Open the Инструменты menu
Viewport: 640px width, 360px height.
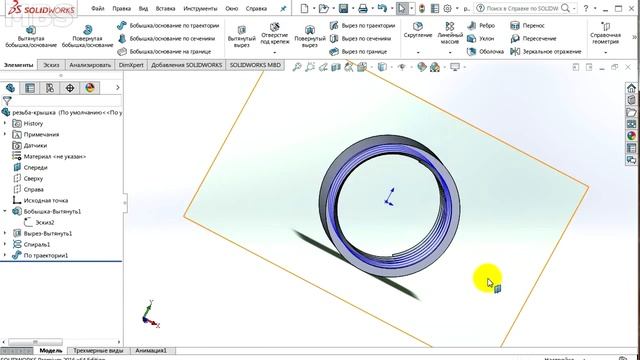point(200,8)
